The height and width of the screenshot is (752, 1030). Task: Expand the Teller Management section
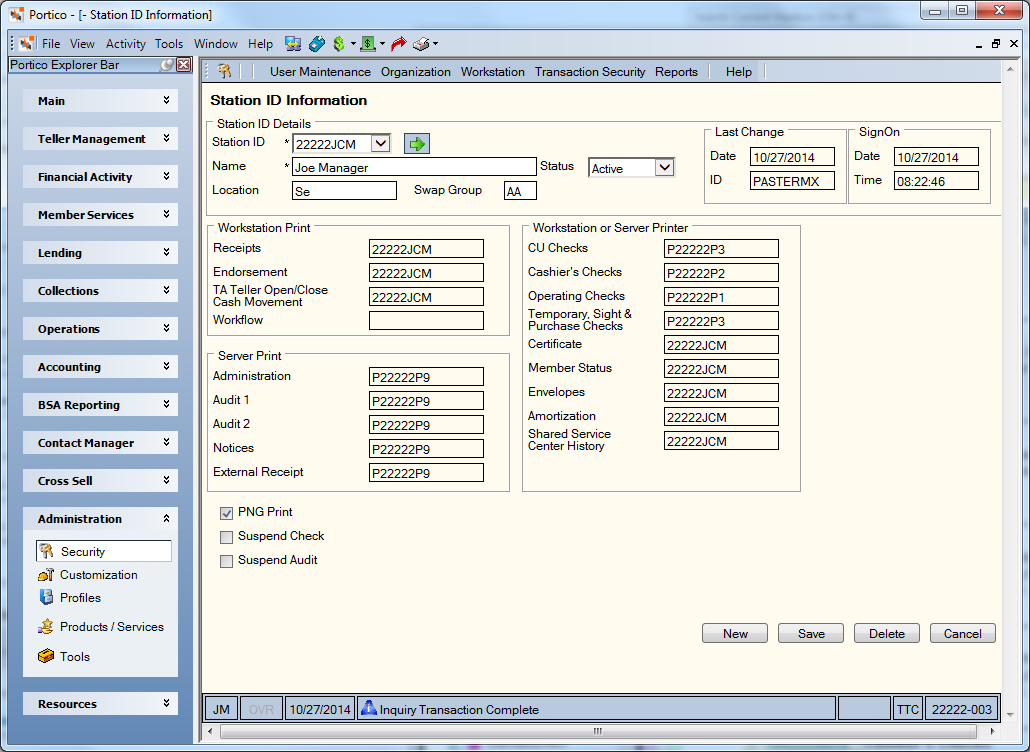(x=101, y=139)
